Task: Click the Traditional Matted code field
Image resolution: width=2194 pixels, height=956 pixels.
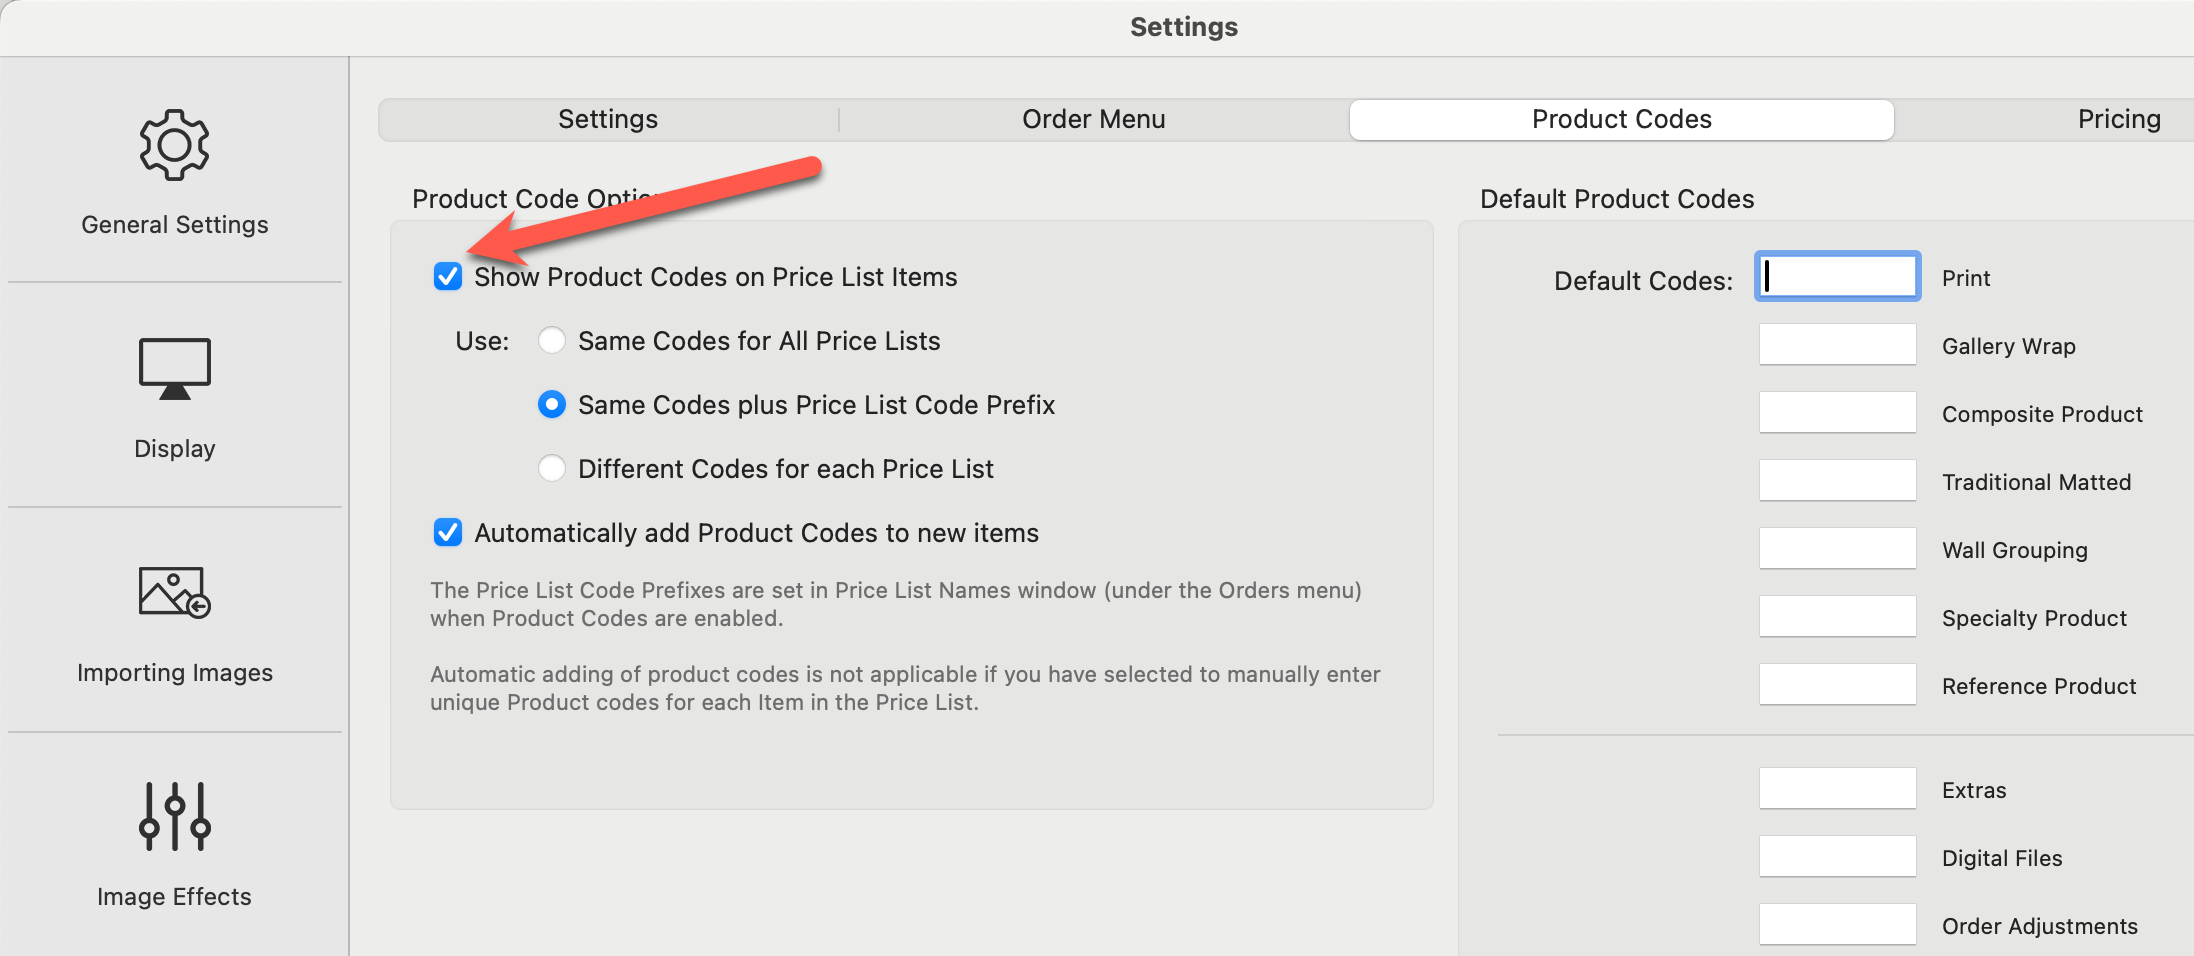Action: point(1837,481)
